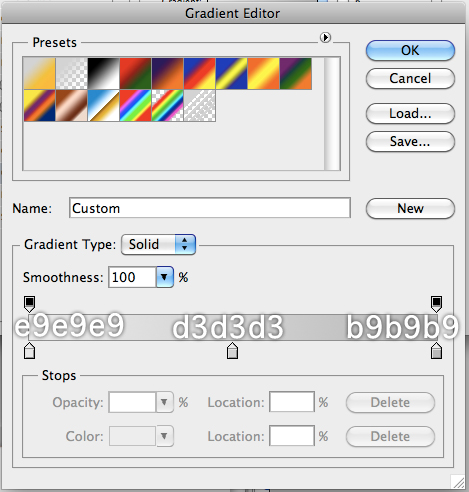Open the Presets flyout menu arrow
Screen dimensions: 469x492
(325, 37)
